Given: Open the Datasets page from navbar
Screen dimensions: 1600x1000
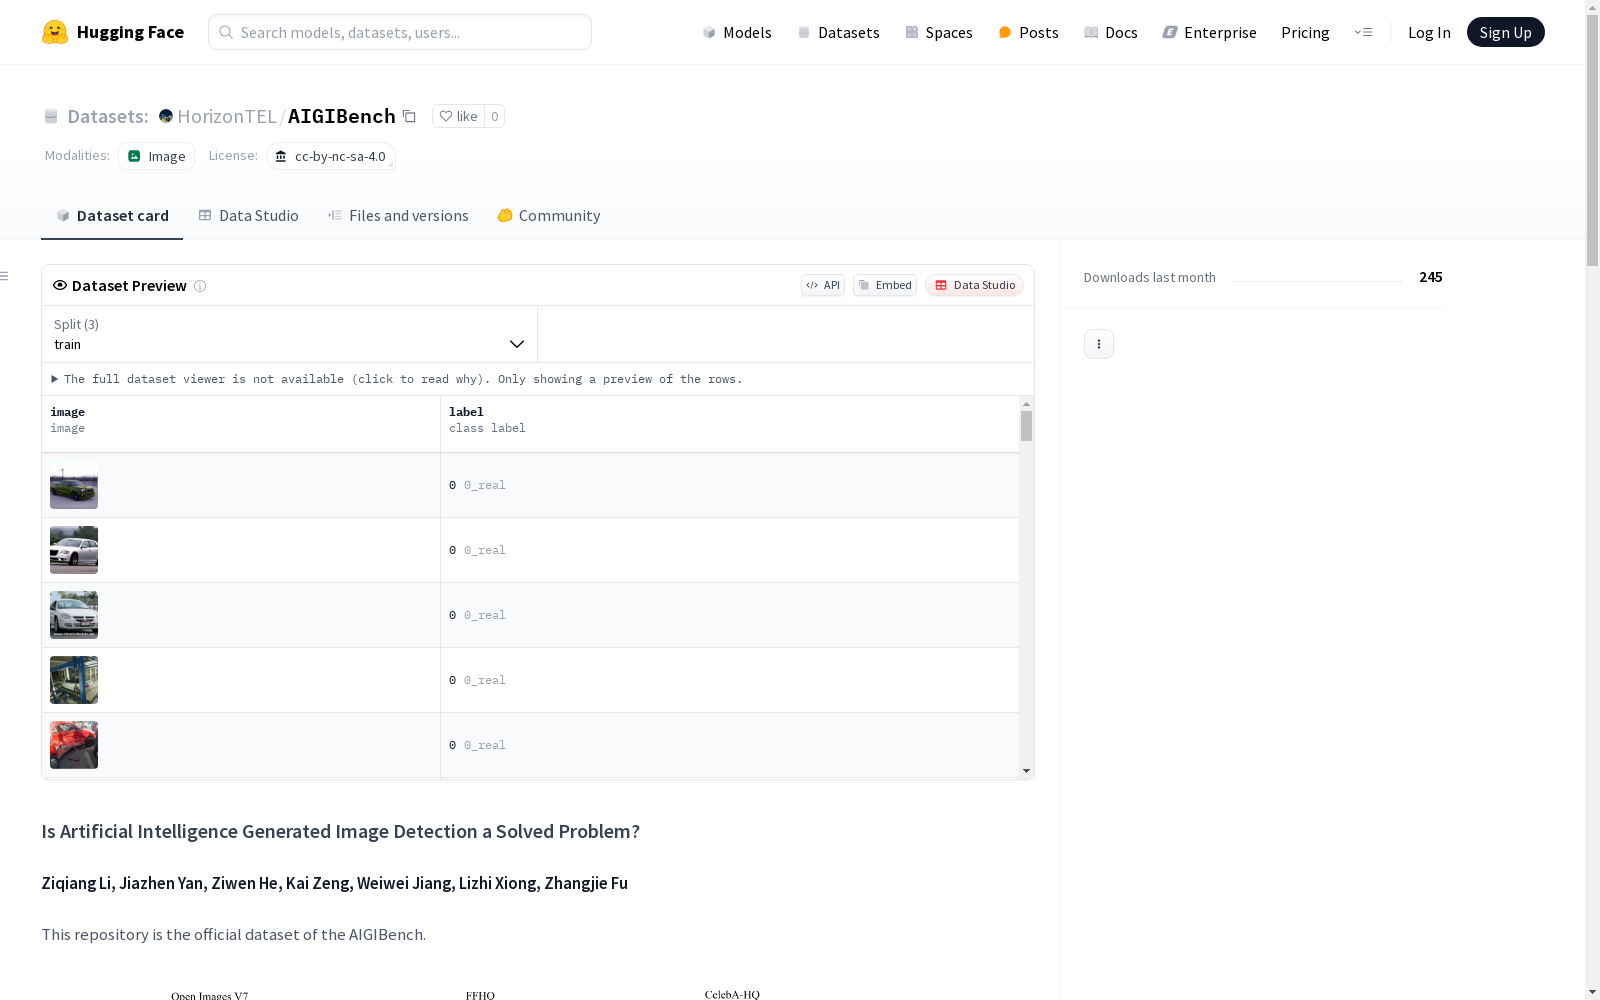Looking at the screenshot, I should tap(838, 32).
